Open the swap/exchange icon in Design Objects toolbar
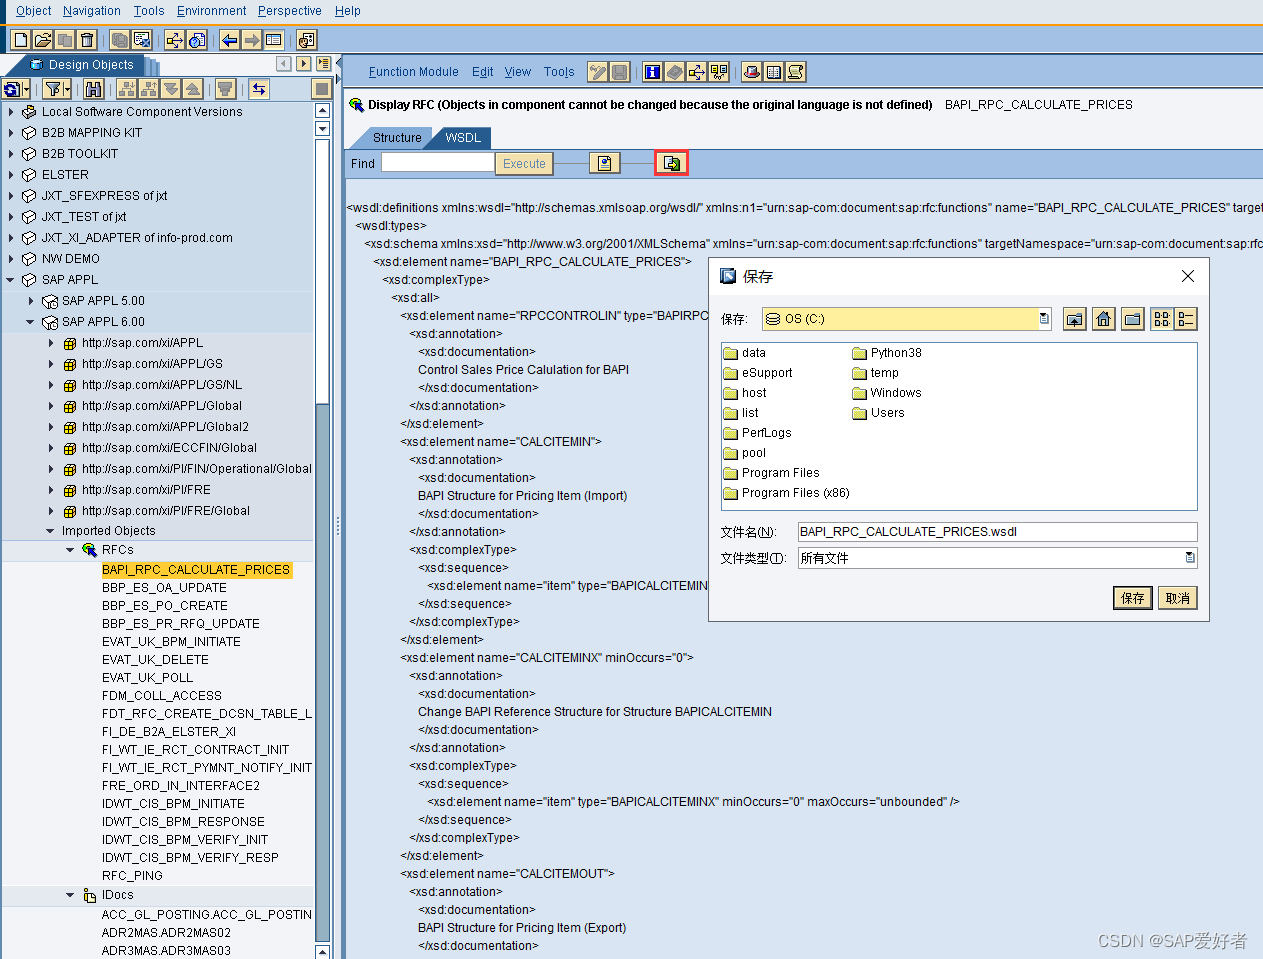The width and height of the screenshot is (1263, 959). click(258, 89)
